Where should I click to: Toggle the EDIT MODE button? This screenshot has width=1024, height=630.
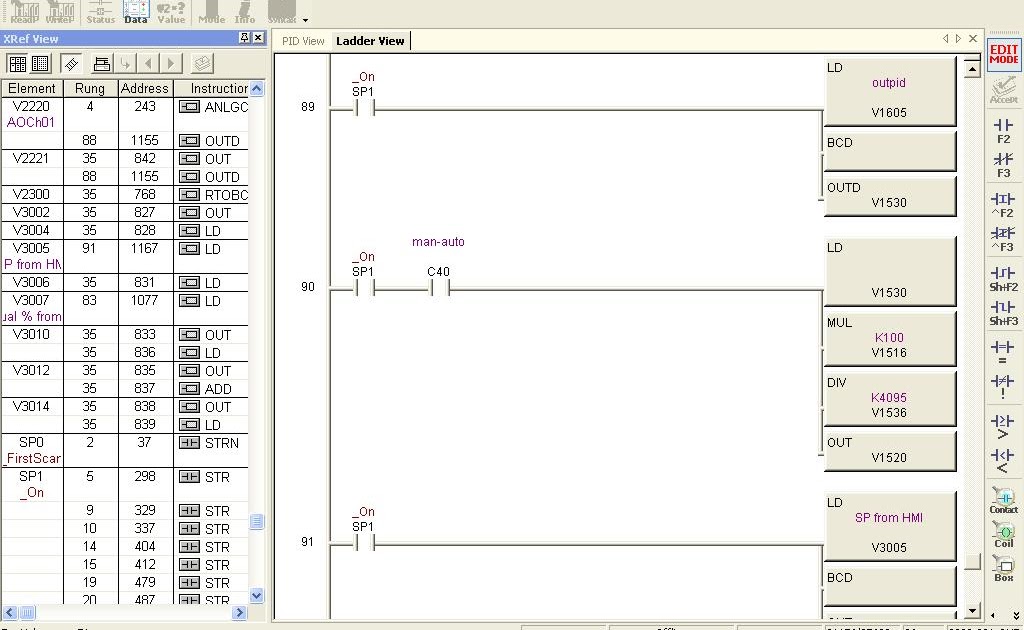click(x=1004, y=54)
